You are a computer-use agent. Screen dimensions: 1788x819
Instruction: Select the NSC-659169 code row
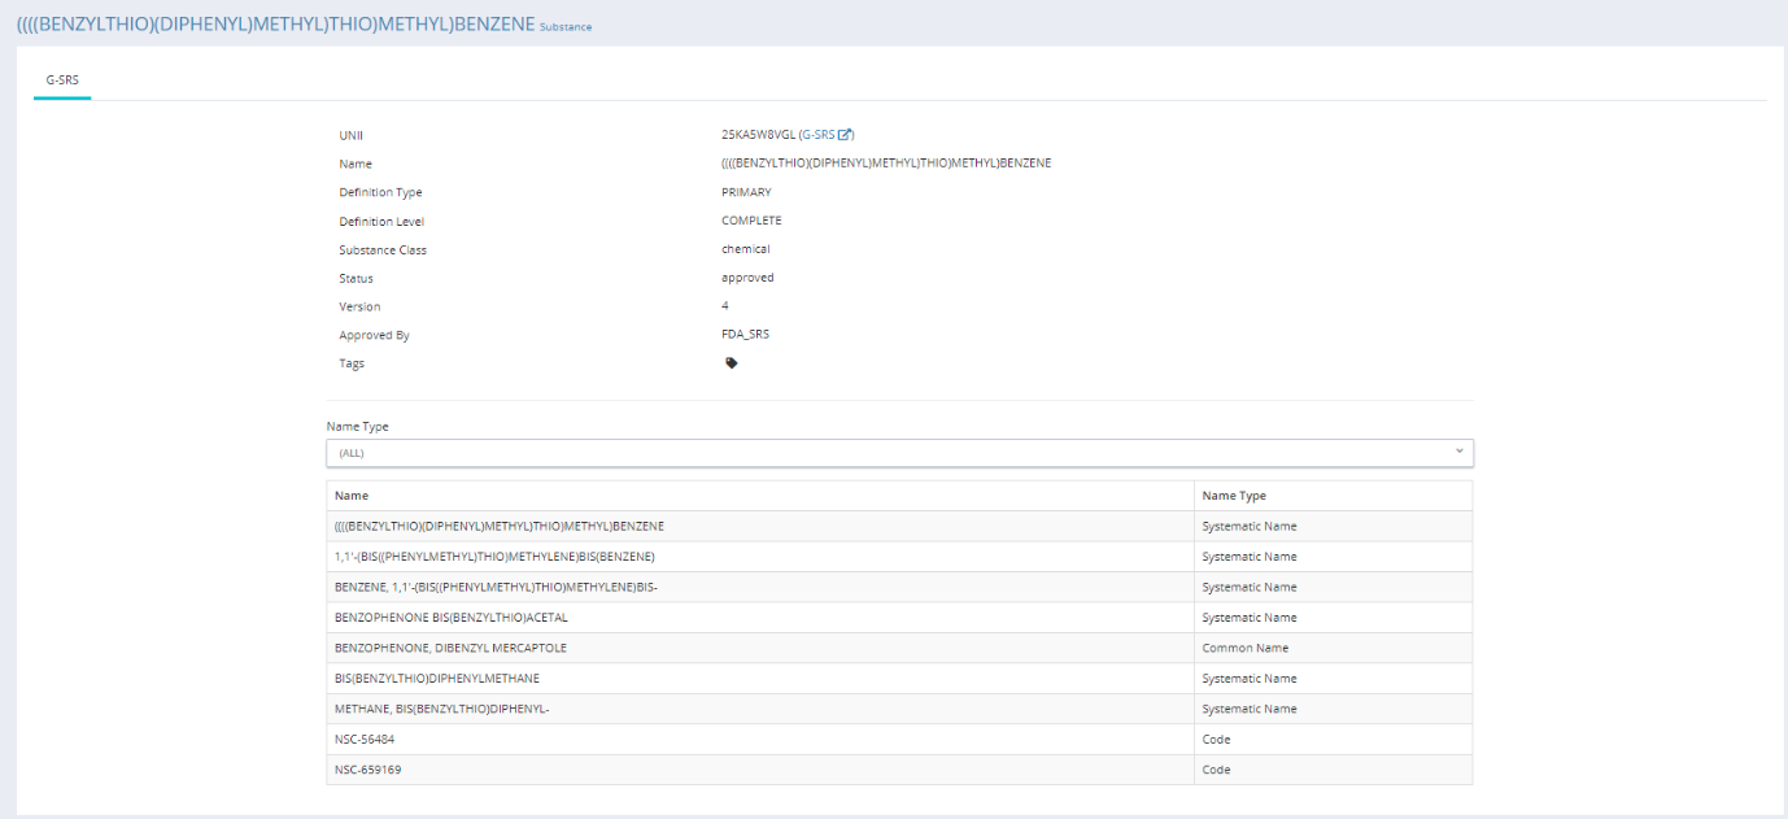coord(368,769)
